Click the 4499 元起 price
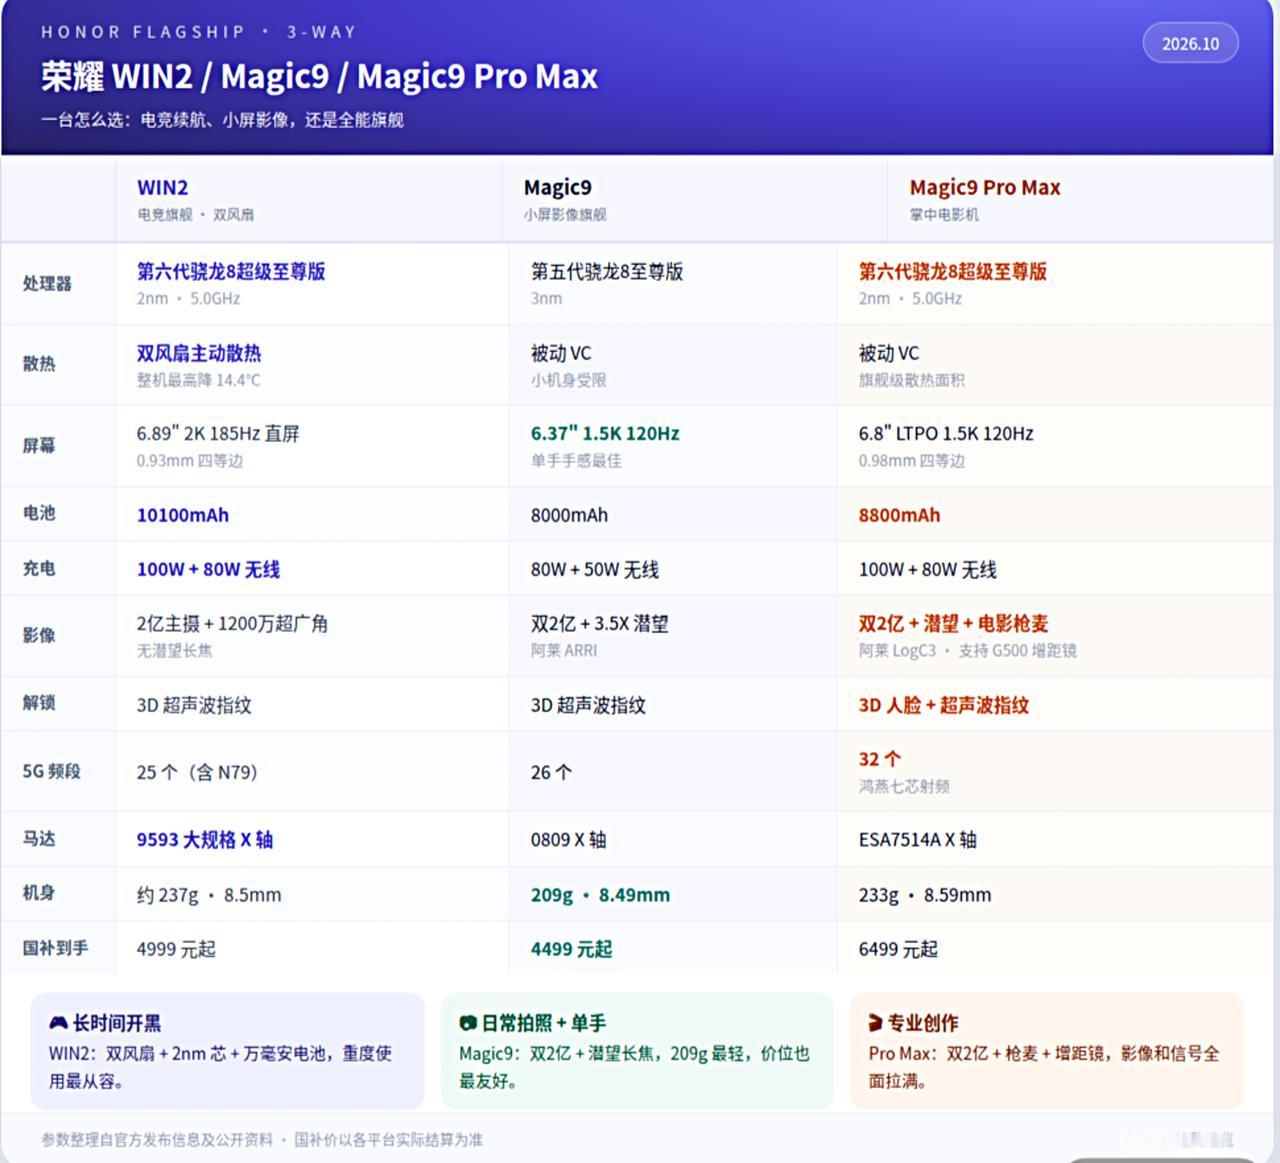This screenshot has width=1280, height=1163. point(571,949)
